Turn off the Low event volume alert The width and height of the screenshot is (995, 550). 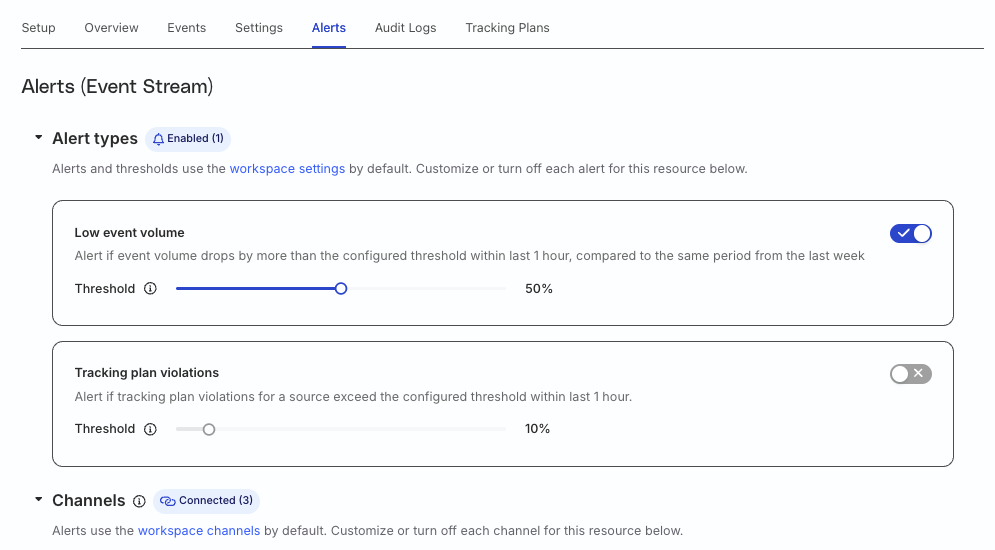(x=911, y=233)
